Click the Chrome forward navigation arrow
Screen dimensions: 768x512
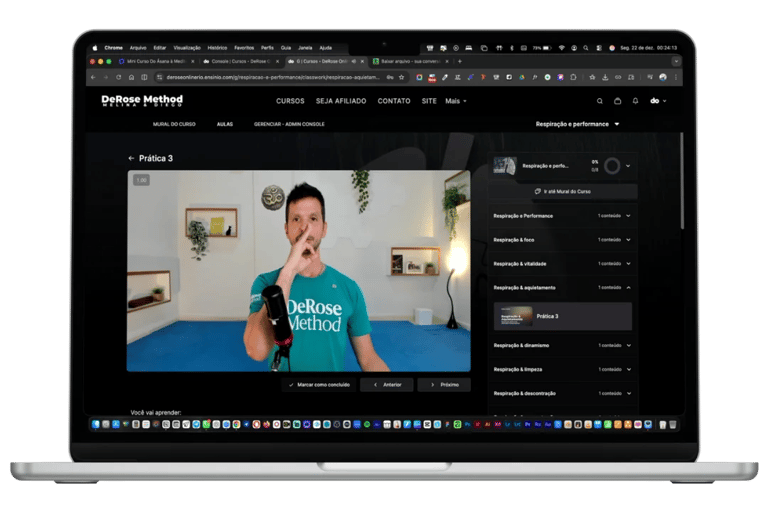point(106,77)
